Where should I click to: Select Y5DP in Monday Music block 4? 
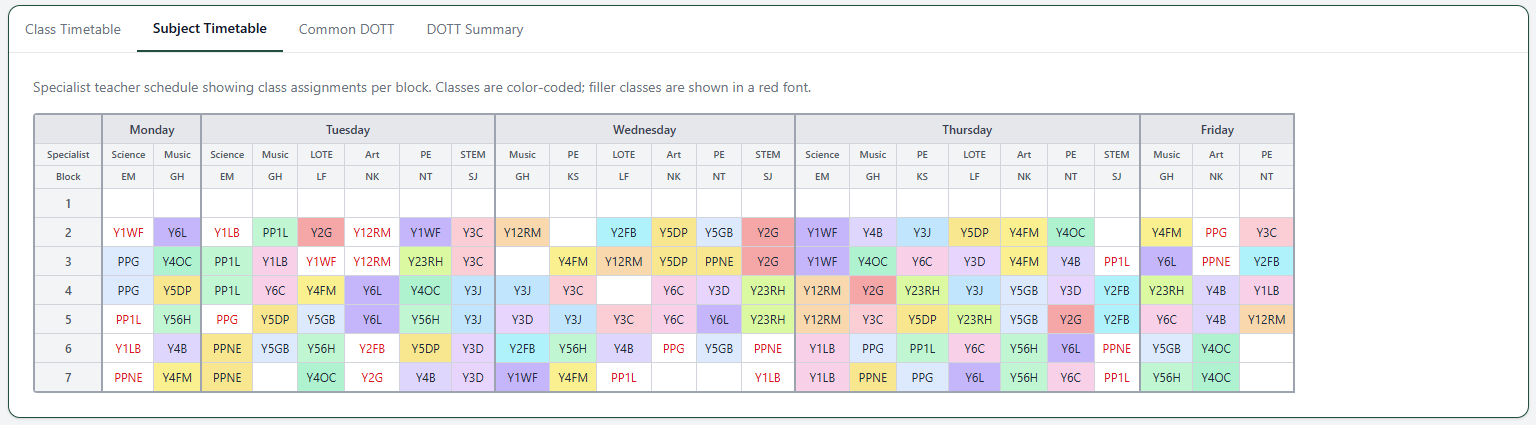177,291
